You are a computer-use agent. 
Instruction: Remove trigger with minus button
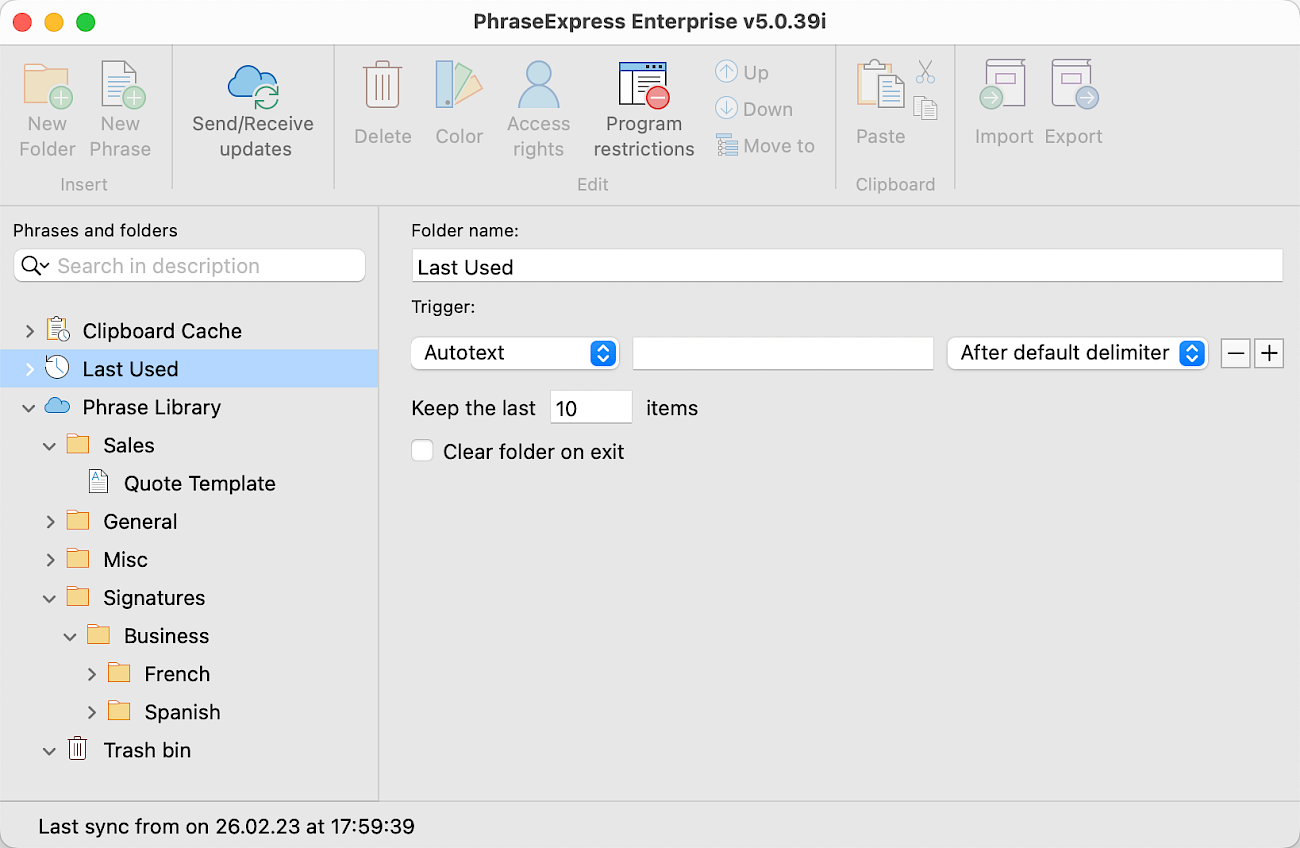point(1236,353)
